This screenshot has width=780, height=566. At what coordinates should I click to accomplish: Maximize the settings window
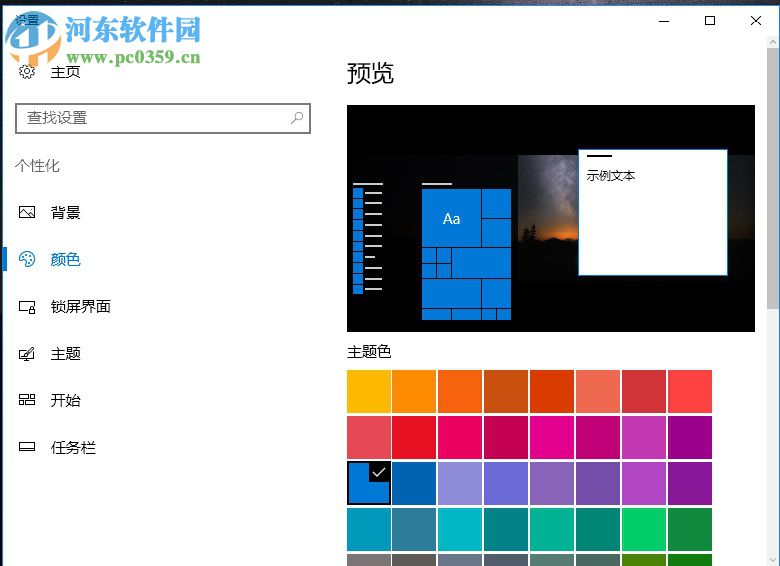point(710,21)
